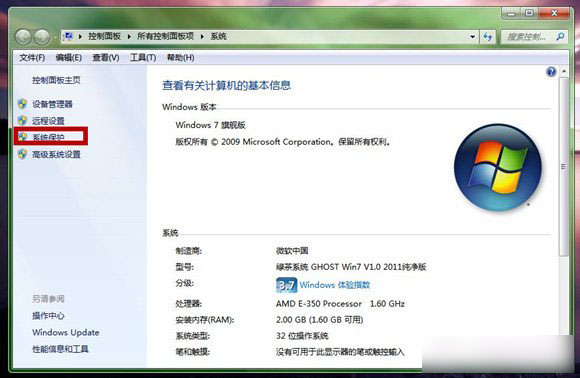Maximize the System window
Viewport: 580px width, 378px height.
coord(530,13)
